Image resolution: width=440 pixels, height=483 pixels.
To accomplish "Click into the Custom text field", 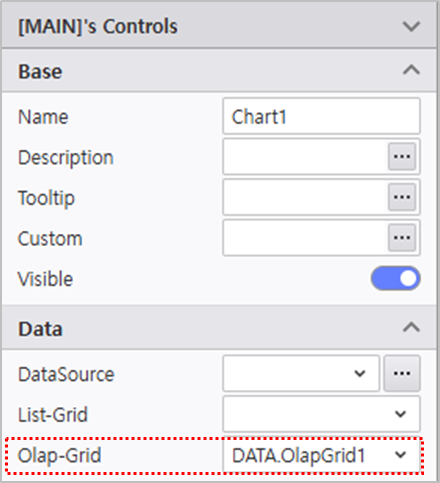I will 305,238.
